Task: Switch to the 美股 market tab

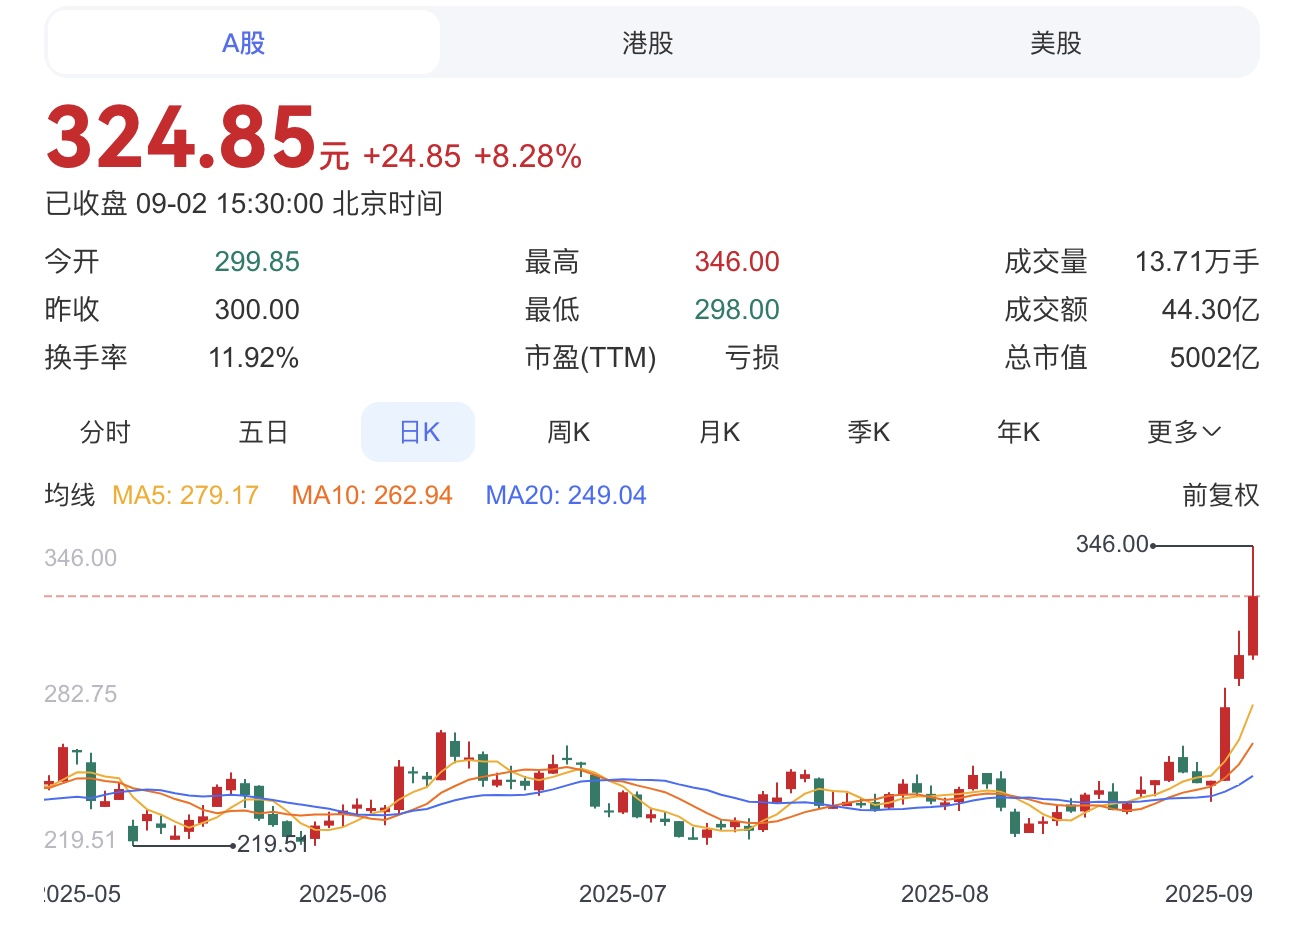Action: coord(1056,43)
